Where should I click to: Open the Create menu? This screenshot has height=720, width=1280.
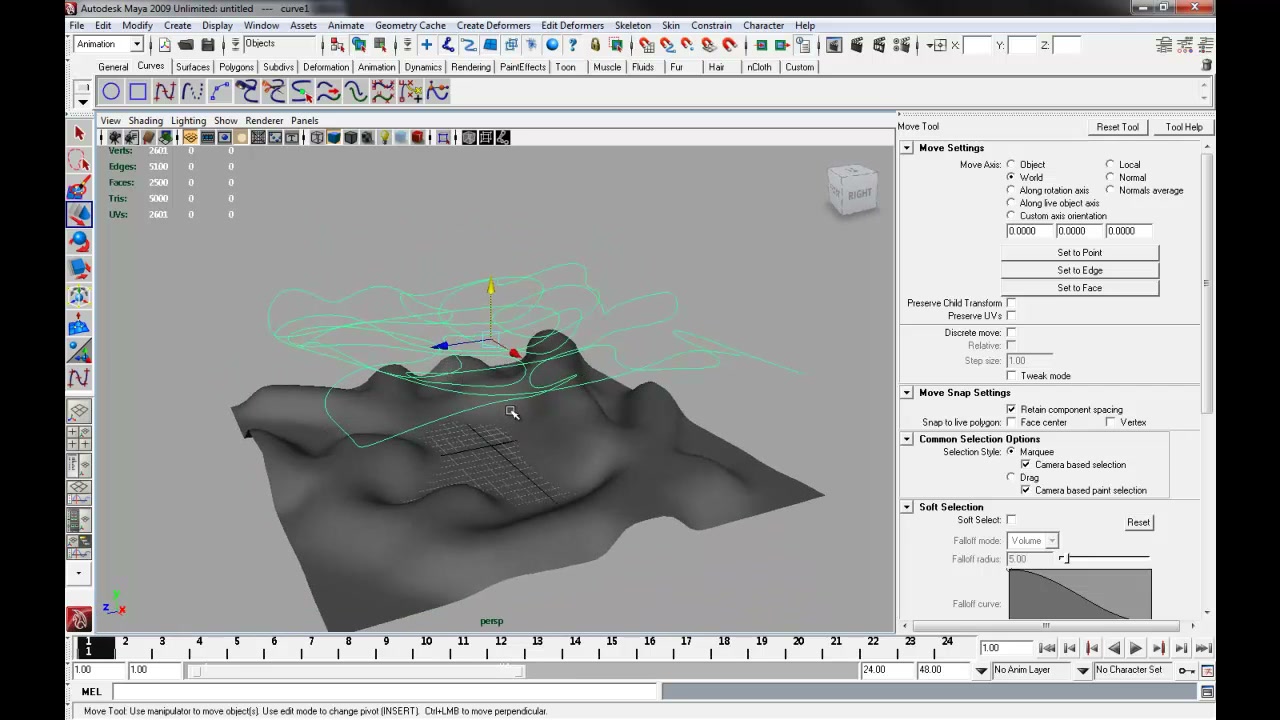[x=177, y=25]
